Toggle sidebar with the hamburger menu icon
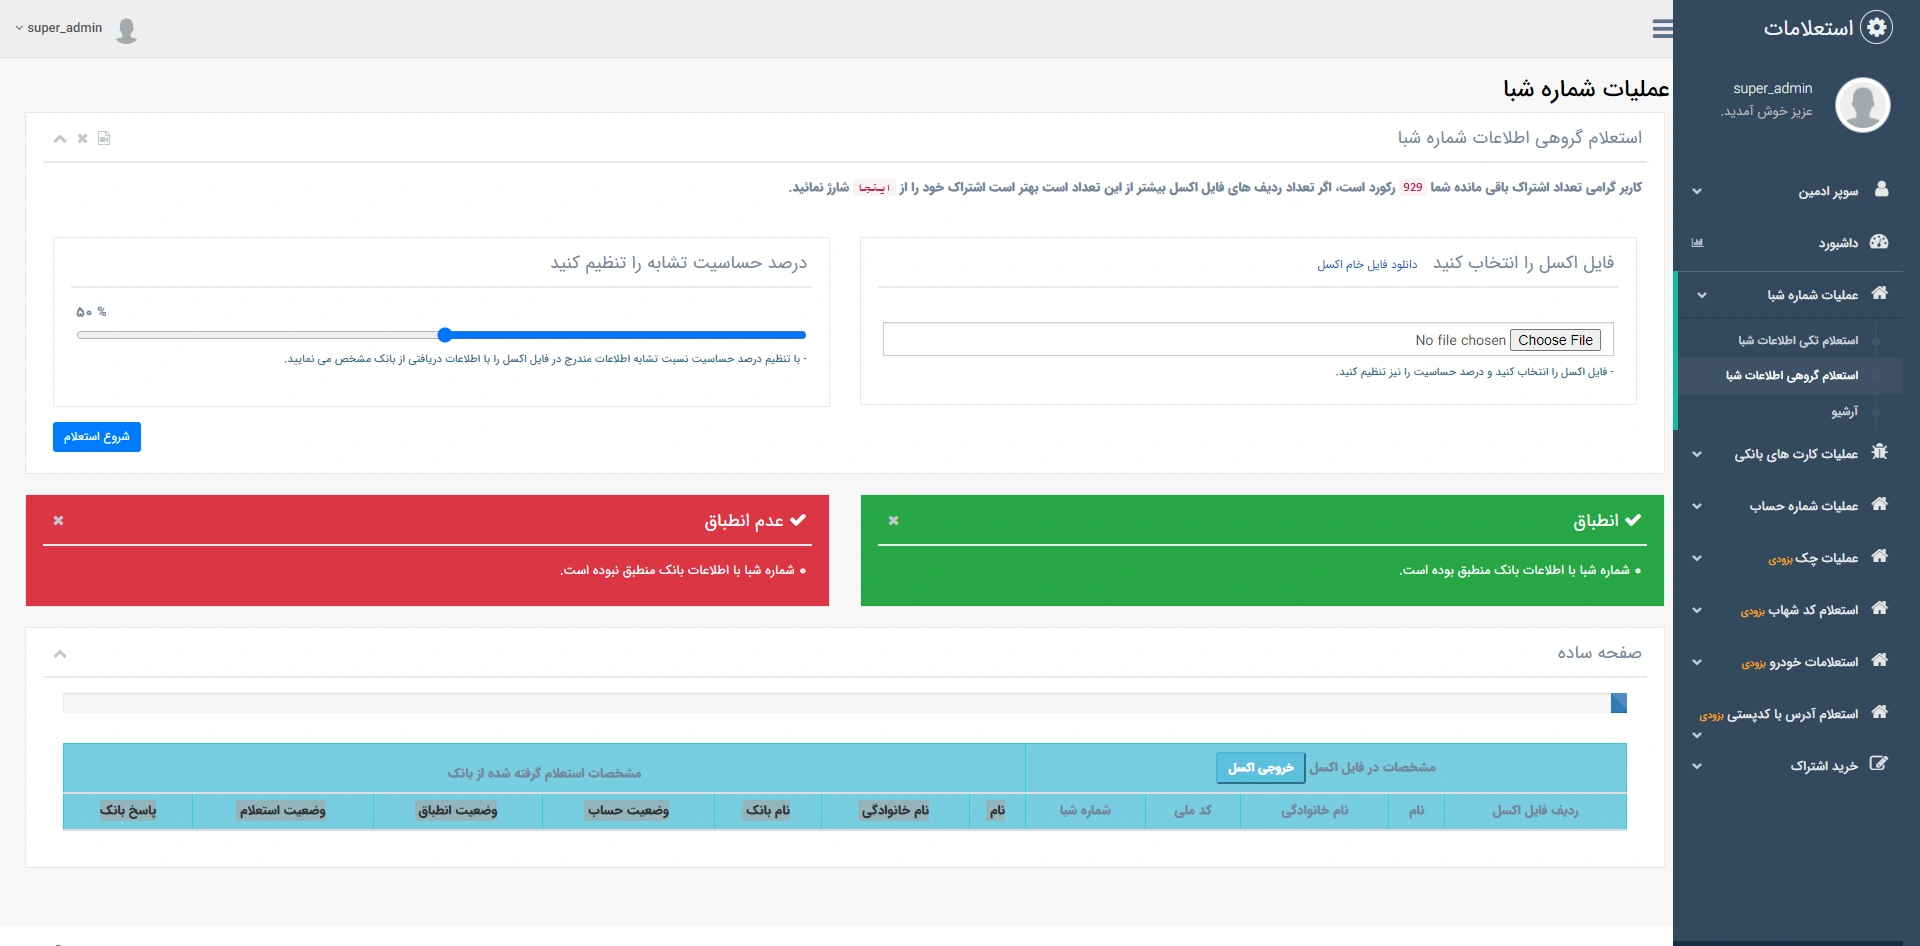 (1662, 29)
